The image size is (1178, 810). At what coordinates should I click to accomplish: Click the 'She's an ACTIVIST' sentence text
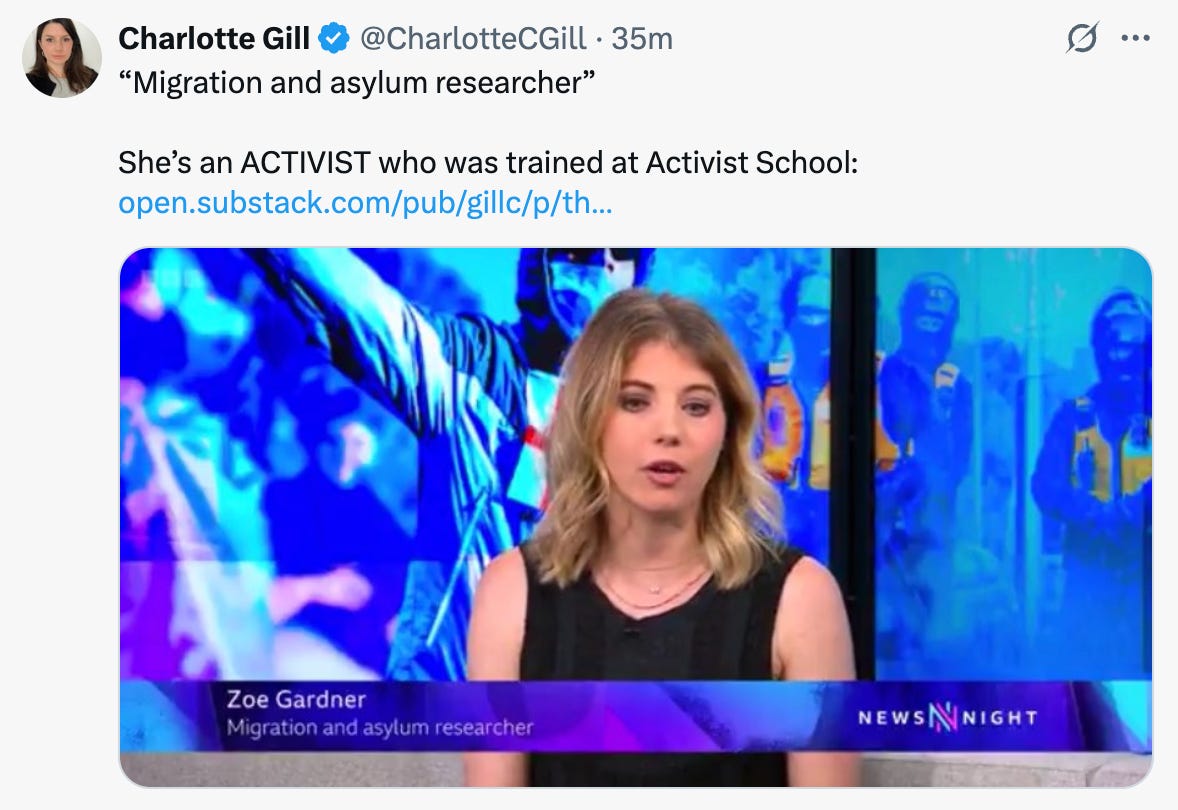(488, 162)
